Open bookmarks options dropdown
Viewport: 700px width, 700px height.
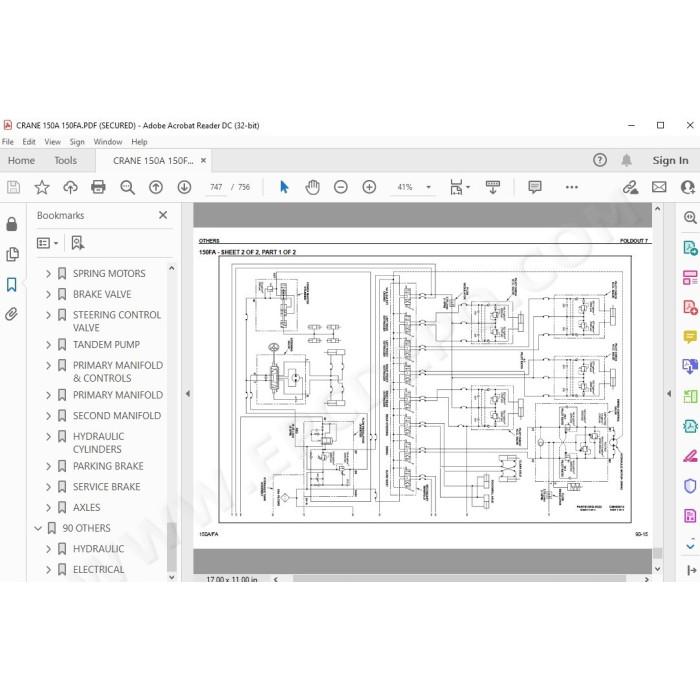[47, 243]
